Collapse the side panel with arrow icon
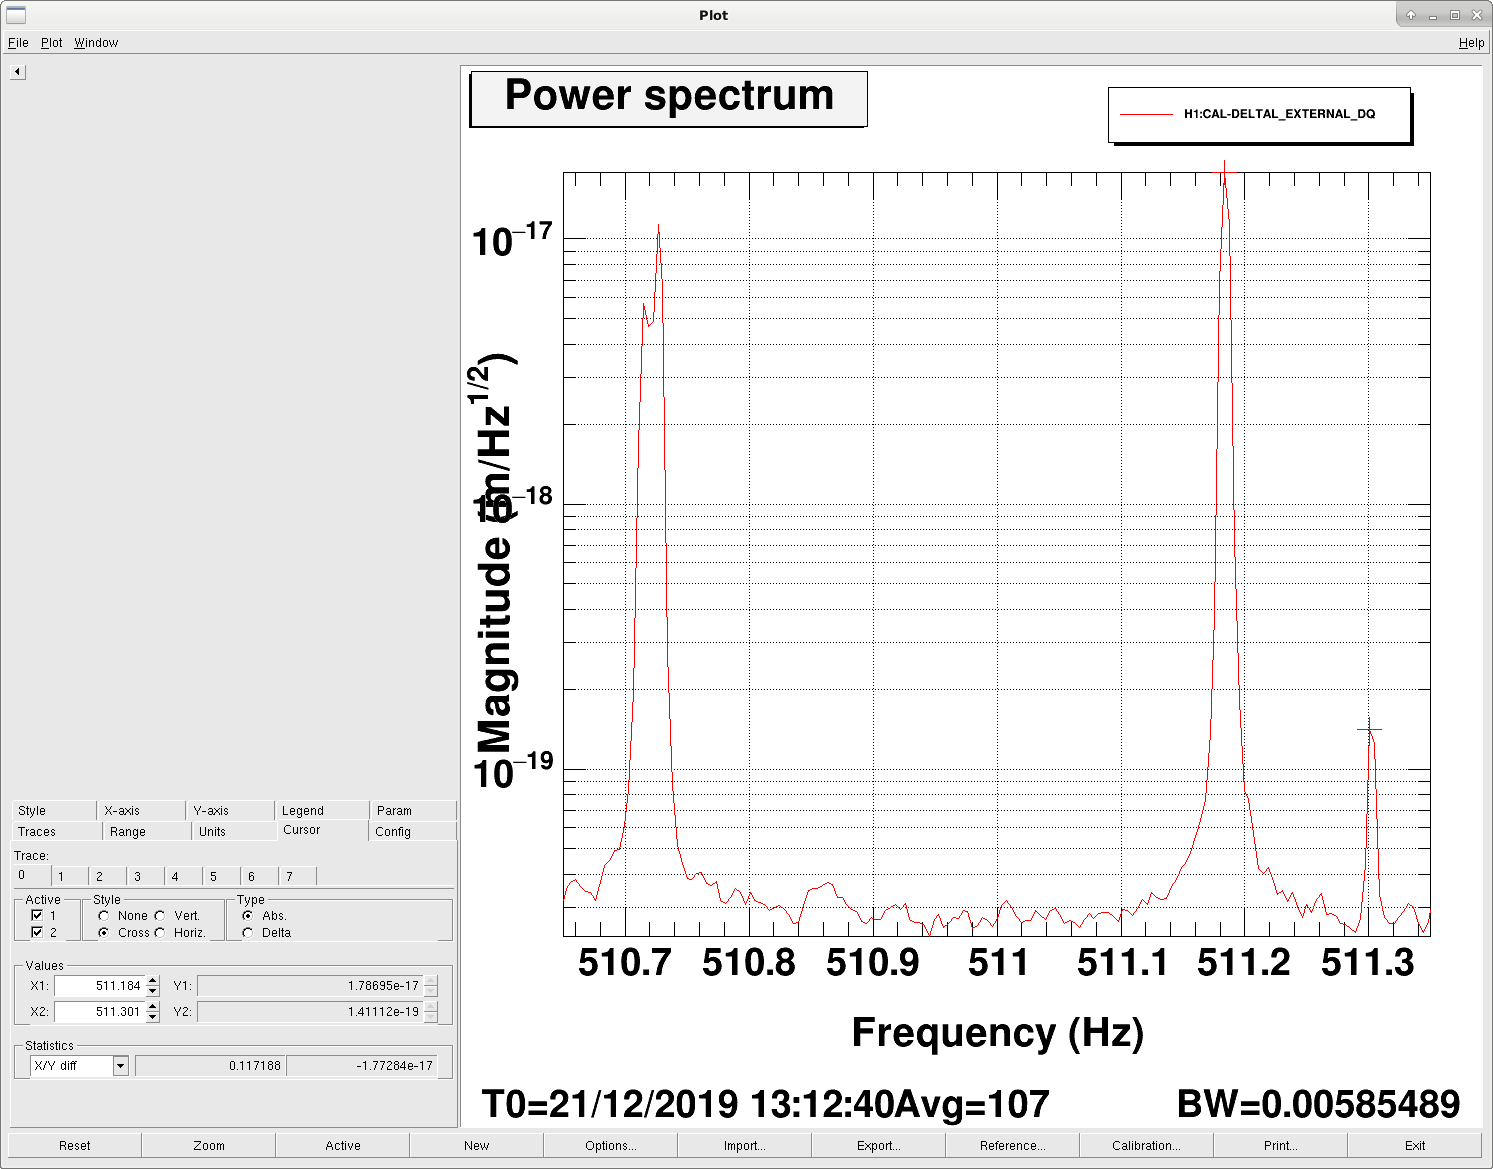This screenshot has width=1493, height=1169. tap(18, 72)
